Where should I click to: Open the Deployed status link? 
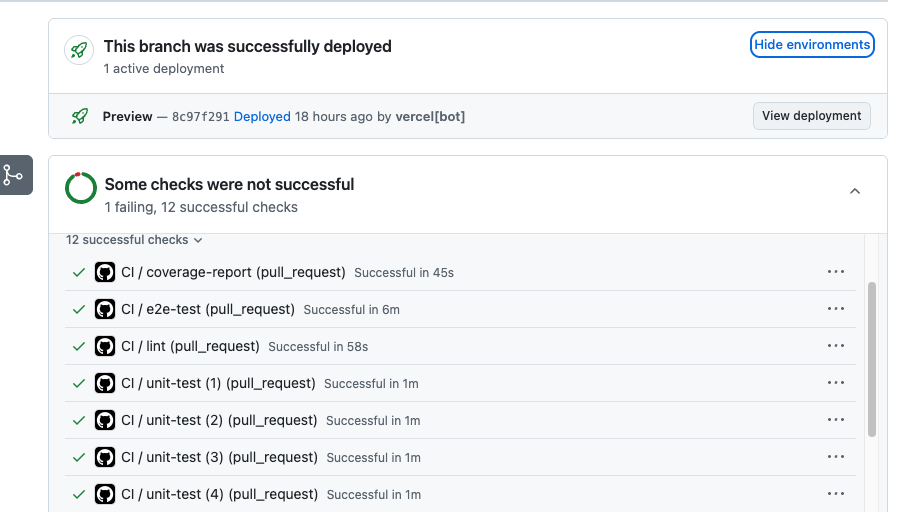tap(262, 117)
